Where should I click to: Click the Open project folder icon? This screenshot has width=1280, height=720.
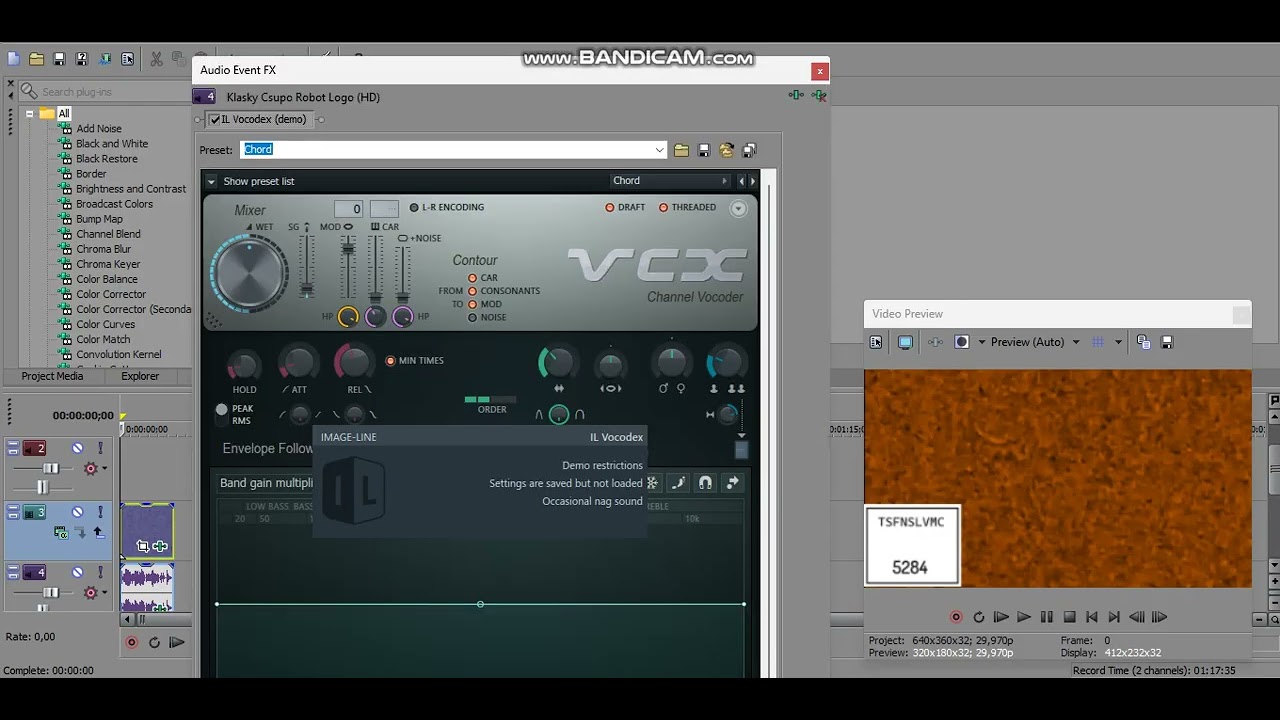[37, 60]
